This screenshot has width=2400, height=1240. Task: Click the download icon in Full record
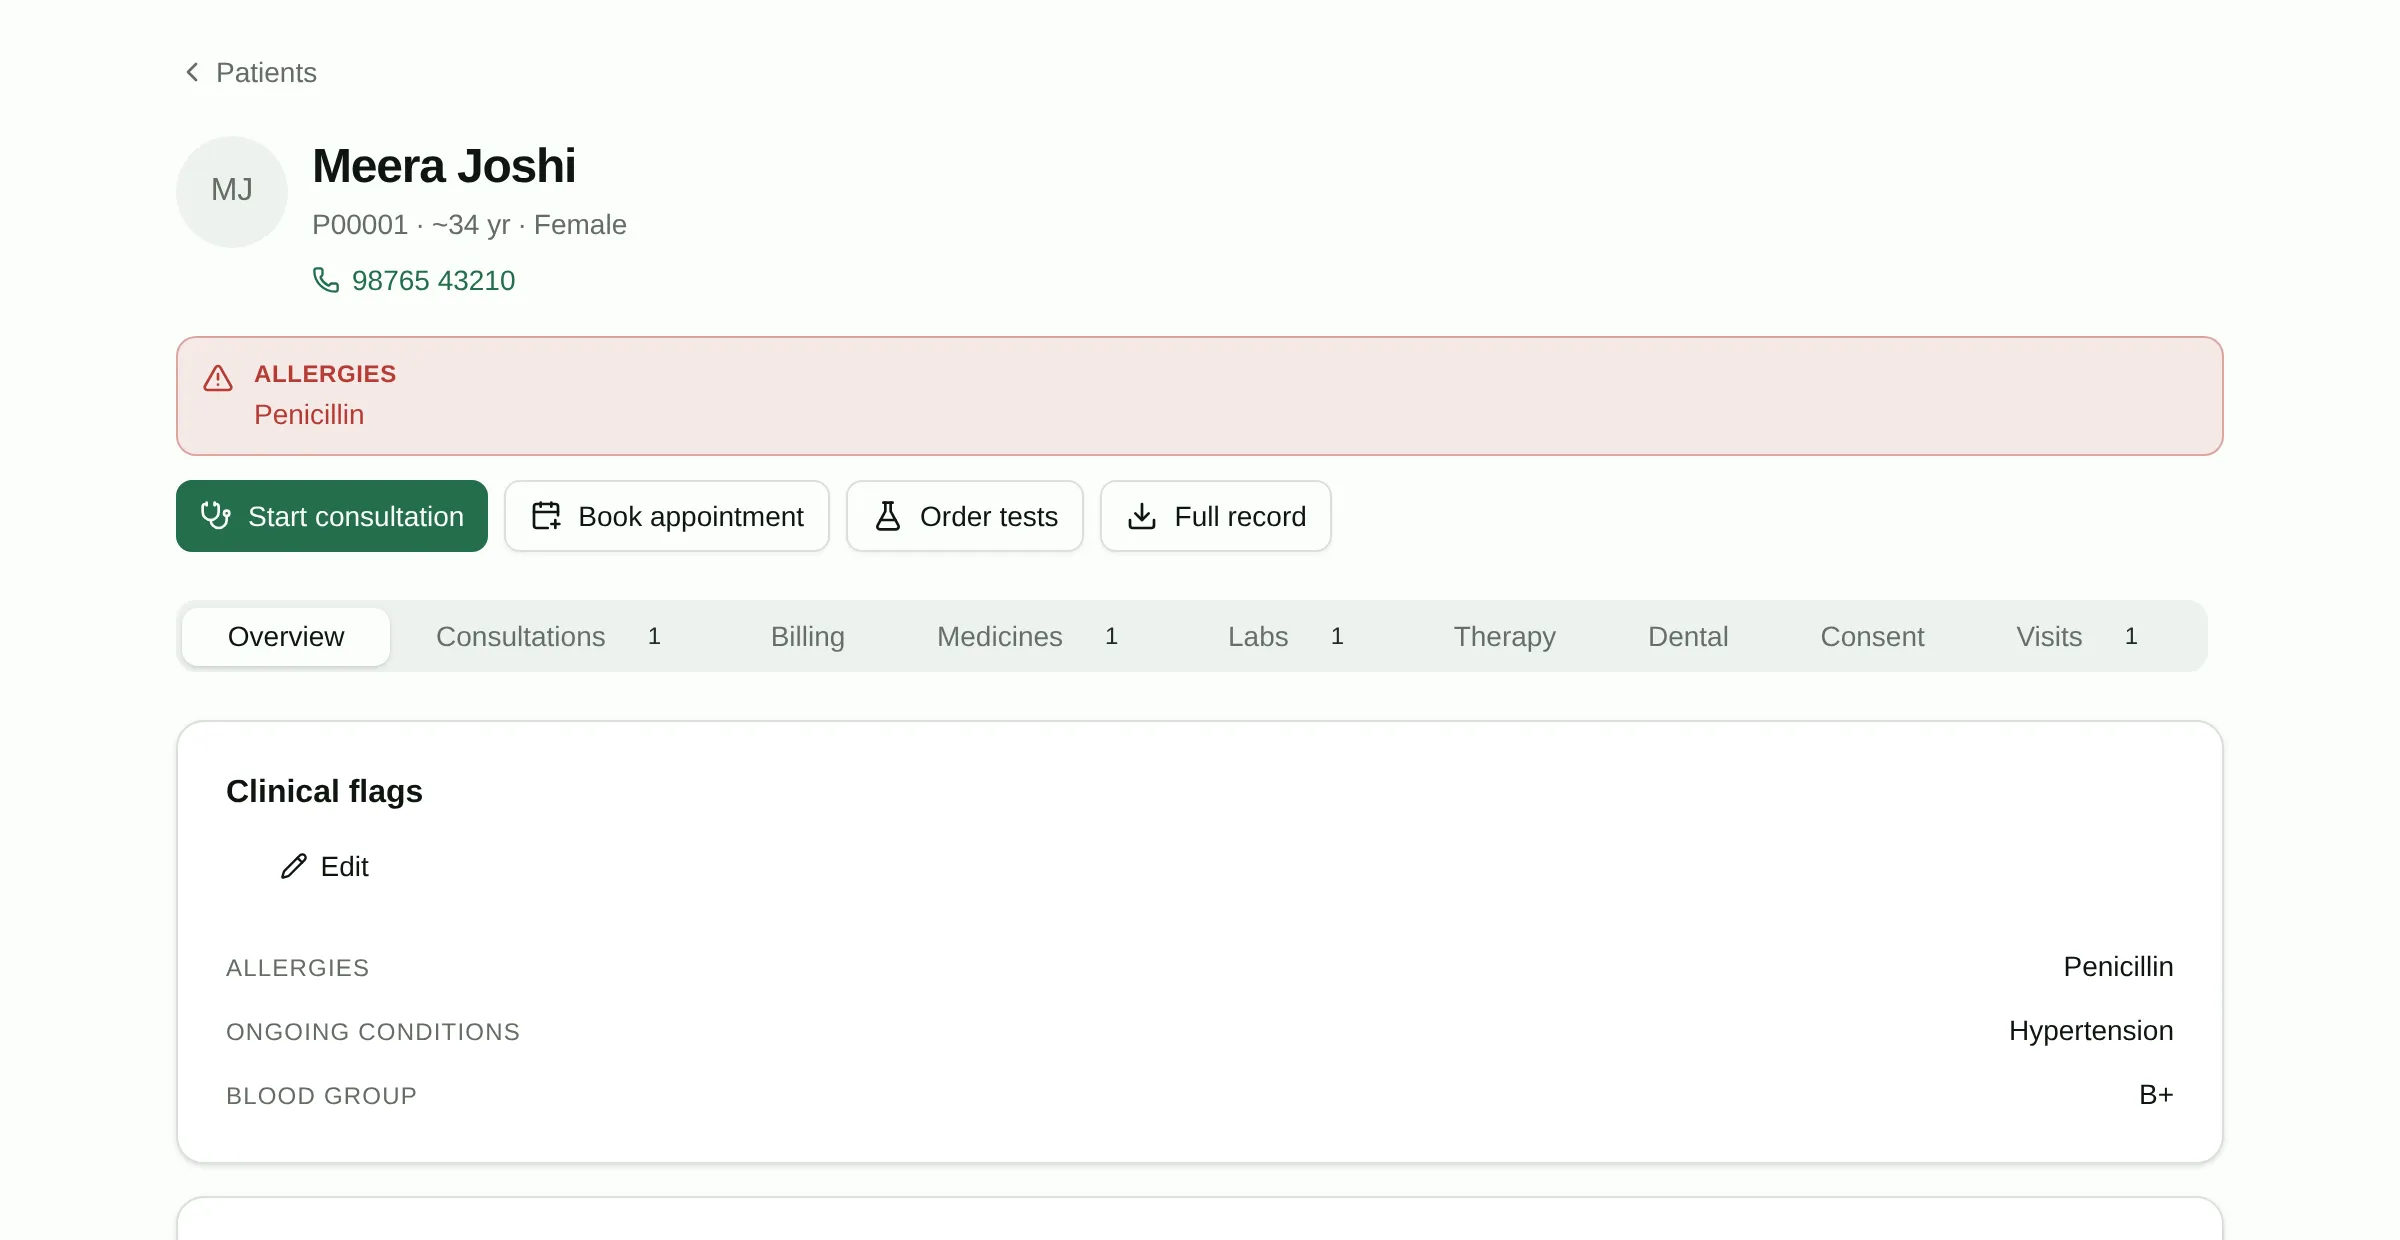[1142, 516]
